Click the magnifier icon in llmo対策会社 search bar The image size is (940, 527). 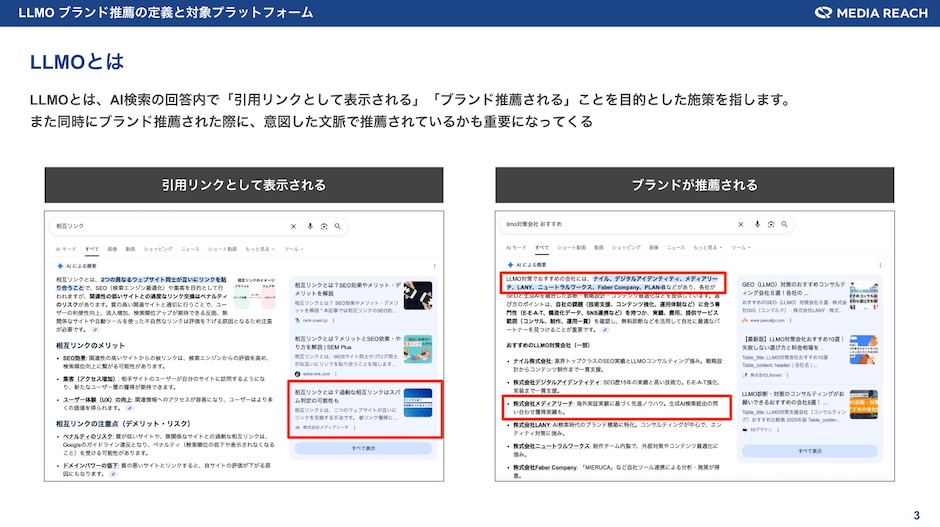pos(784,224)
